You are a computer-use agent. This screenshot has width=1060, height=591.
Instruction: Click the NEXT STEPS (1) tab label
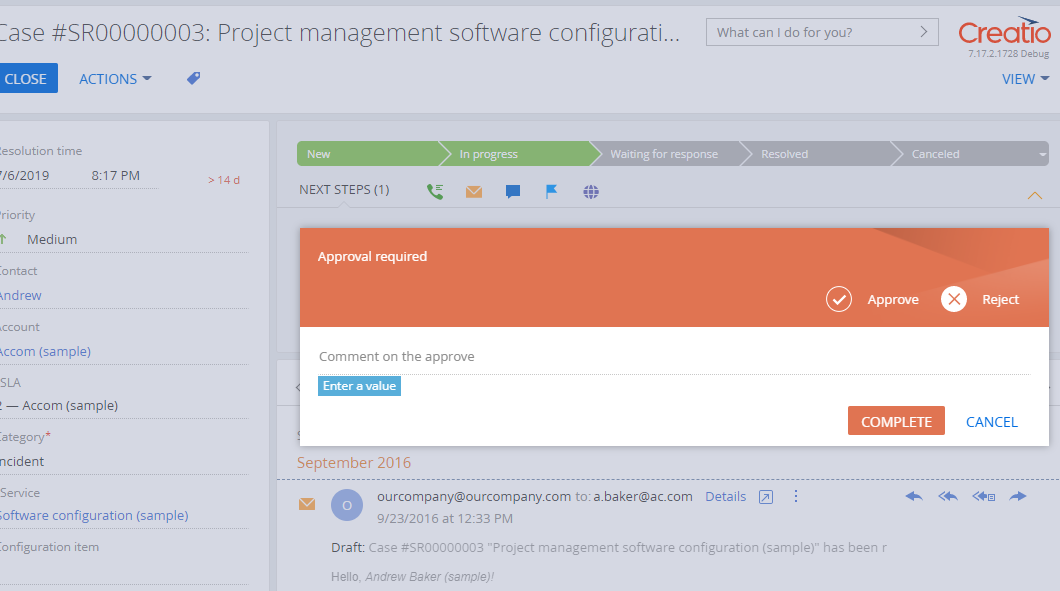click(x=344, y=190)
